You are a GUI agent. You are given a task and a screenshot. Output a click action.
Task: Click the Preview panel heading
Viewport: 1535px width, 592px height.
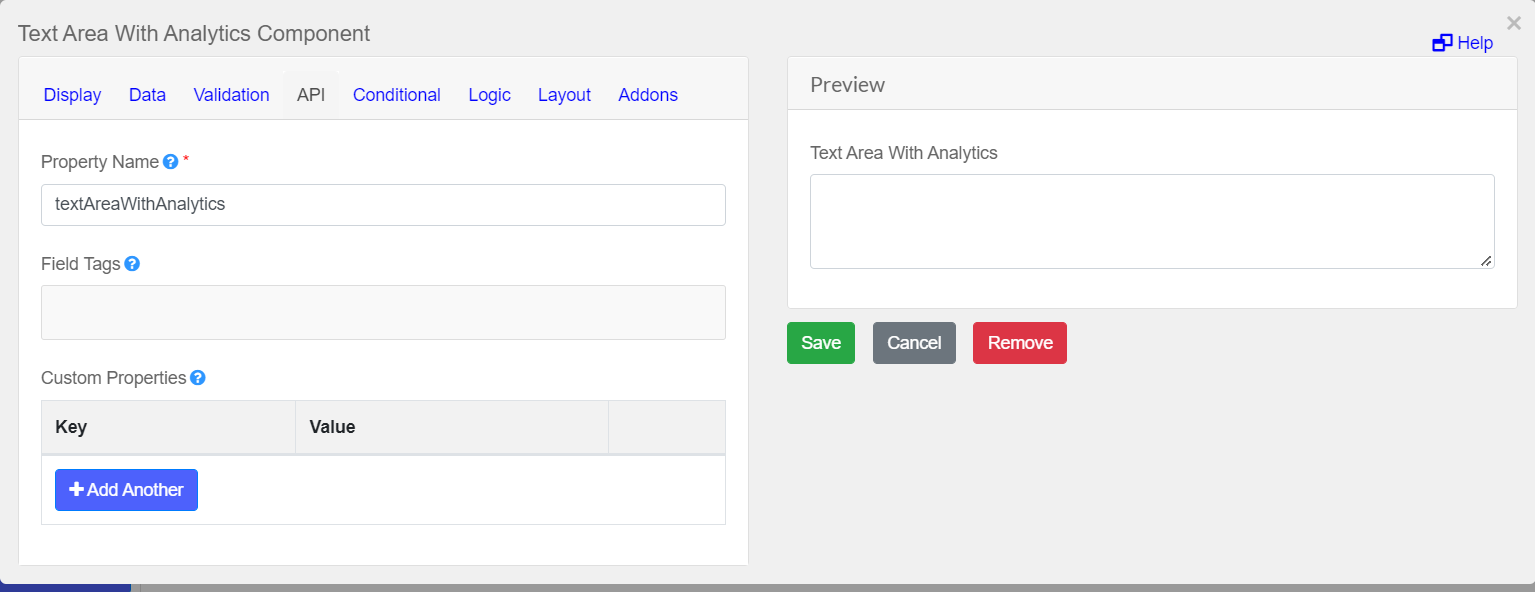pos(847,85)
